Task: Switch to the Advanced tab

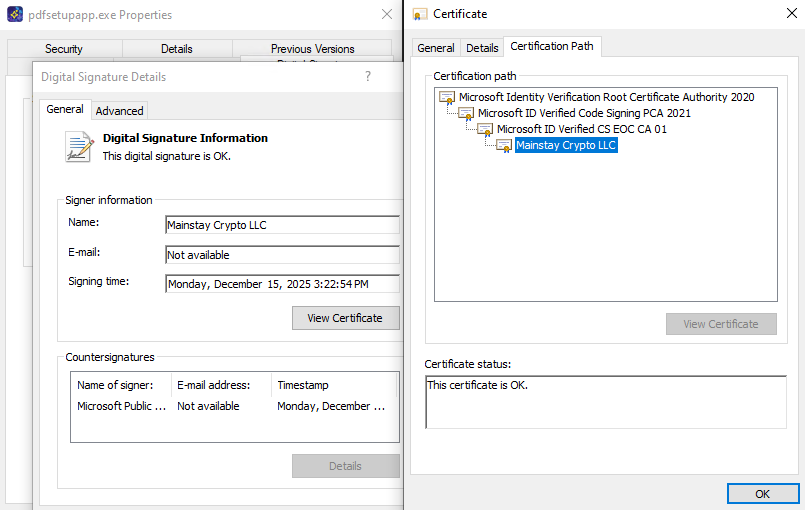Action: (x=120, y=111)
